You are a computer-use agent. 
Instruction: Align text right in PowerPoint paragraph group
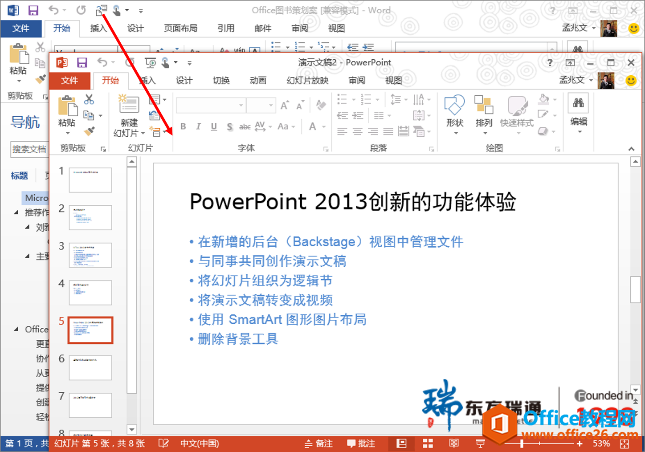click(373, 132)
